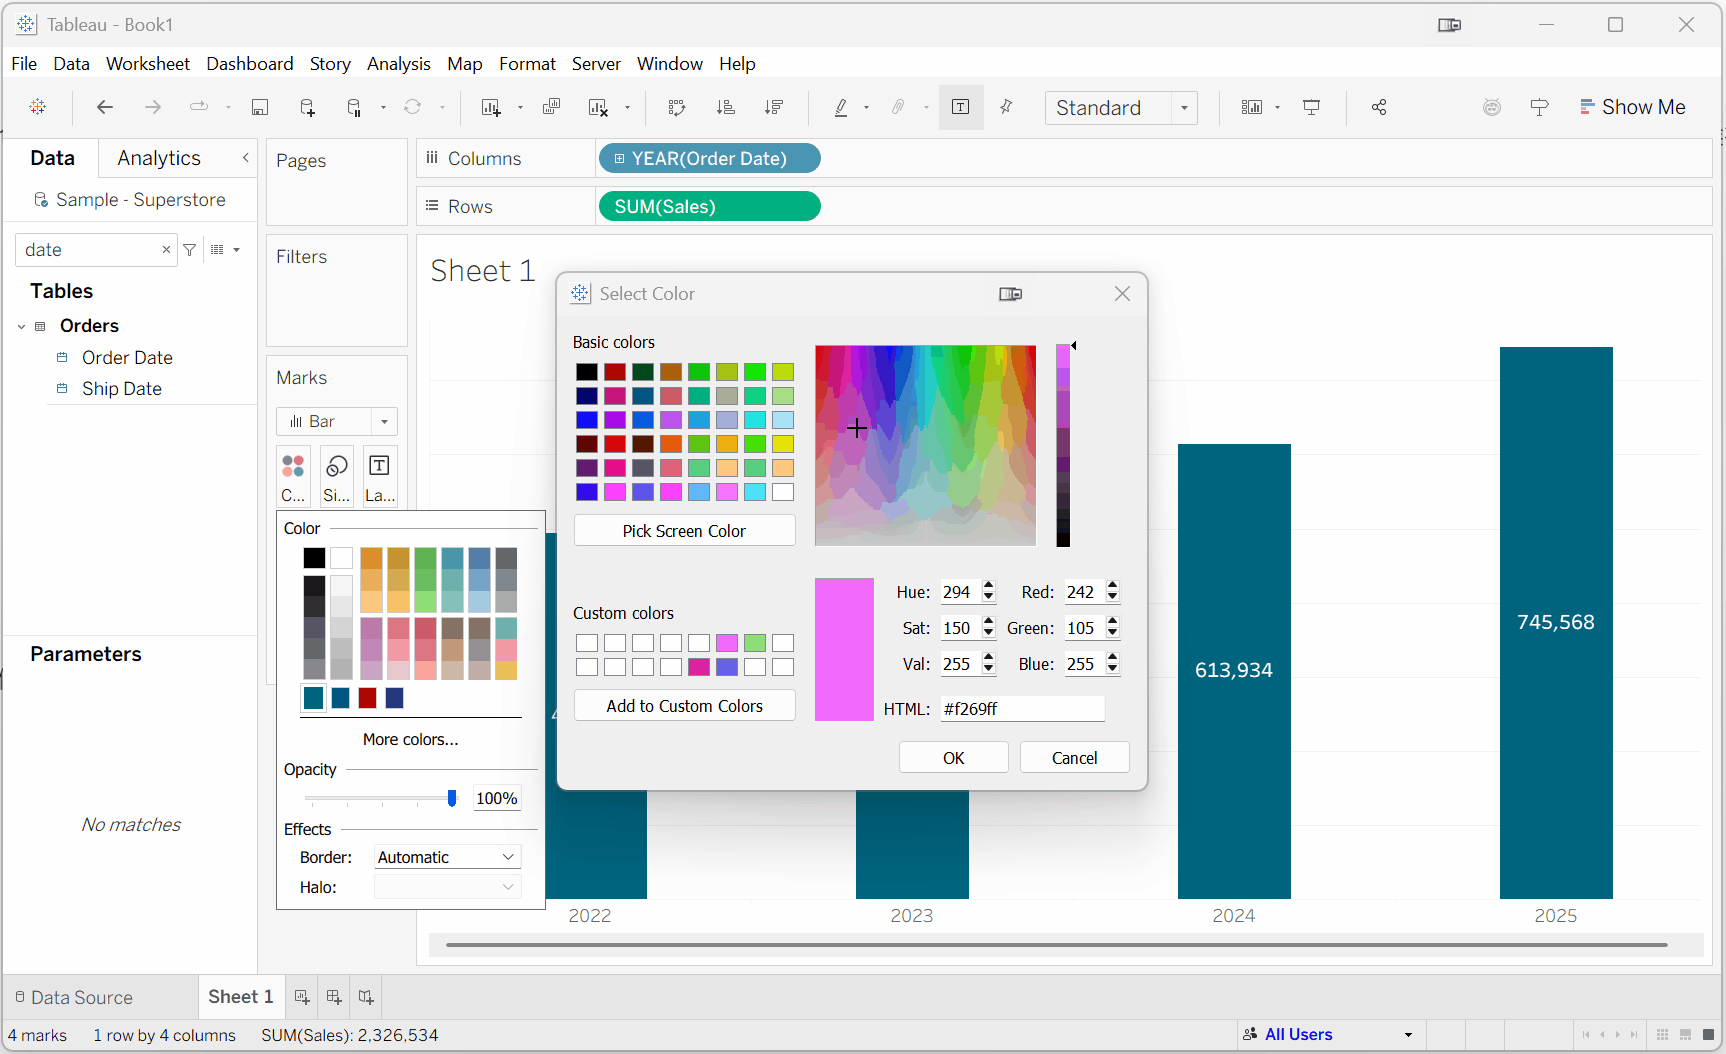Click the Save workbook icon
This screenshot has width=1726, height=1054.
[x=260, y=107]
